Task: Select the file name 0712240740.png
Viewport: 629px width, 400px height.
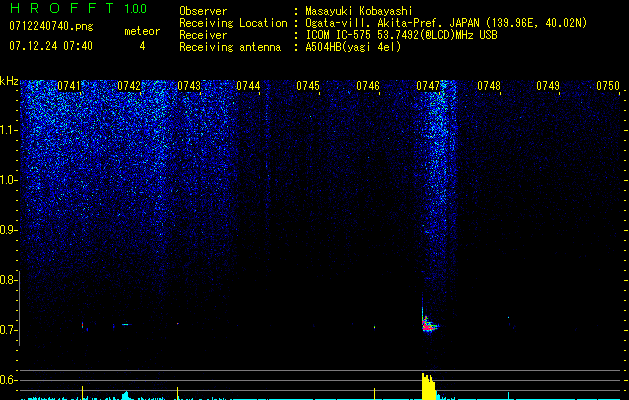Action: 51,27
